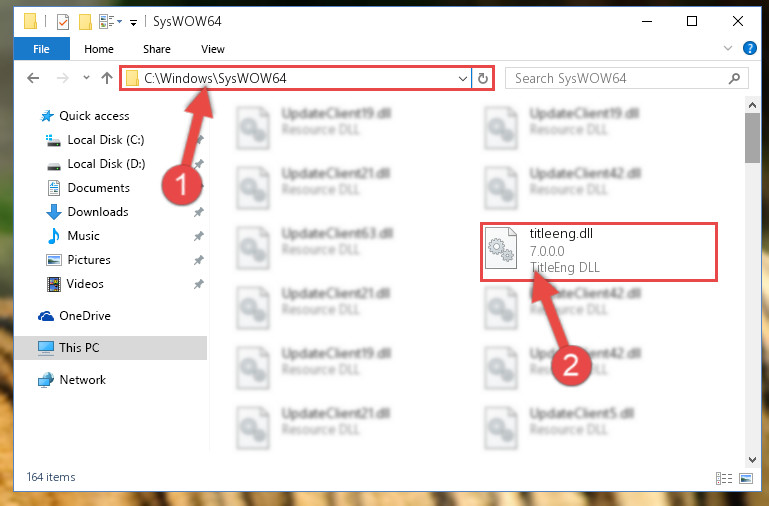Open the Customize Quick Access Toolbar menu
Screen dimensions: 769x506
(x=133, y=23)
